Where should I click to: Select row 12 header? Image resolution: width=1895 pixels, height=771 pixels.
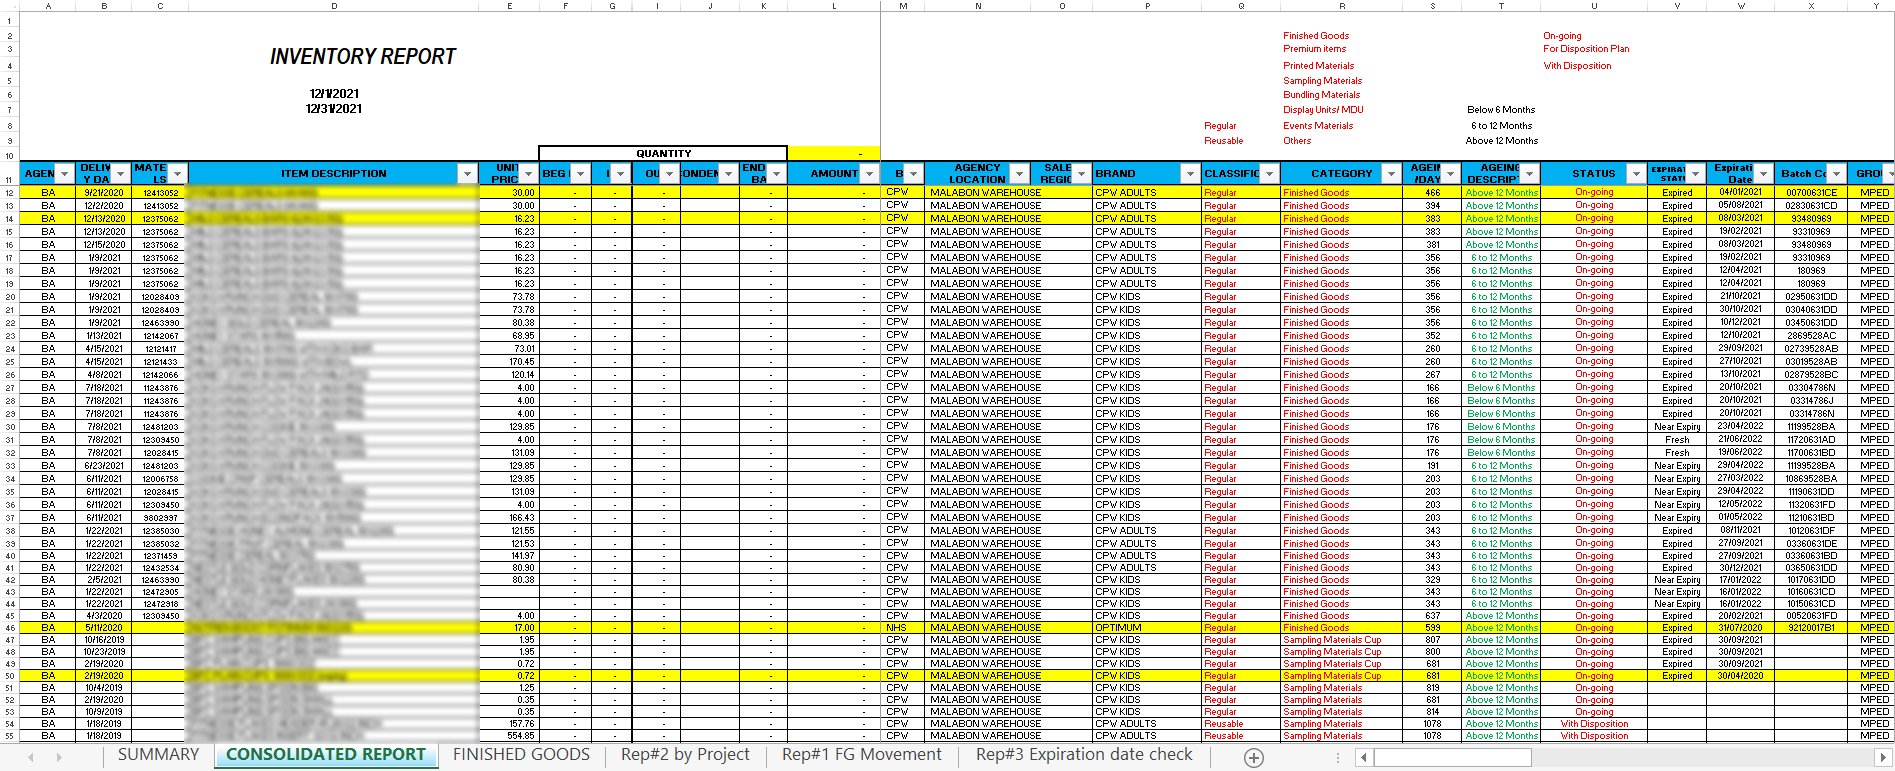point(9,193)
